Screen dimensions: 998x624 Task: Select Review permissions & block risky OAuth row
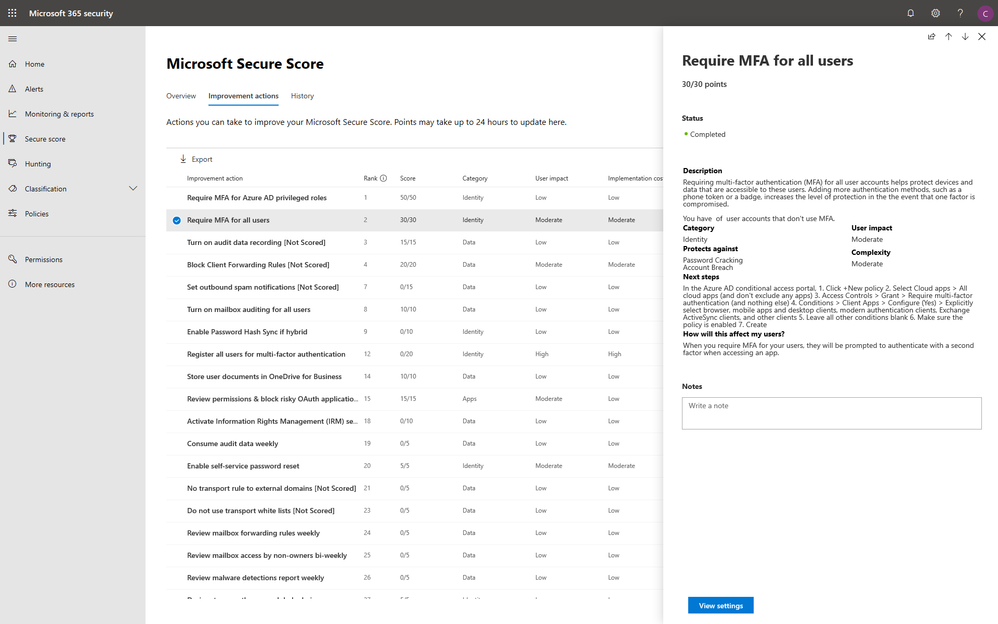tap(414, 399)
